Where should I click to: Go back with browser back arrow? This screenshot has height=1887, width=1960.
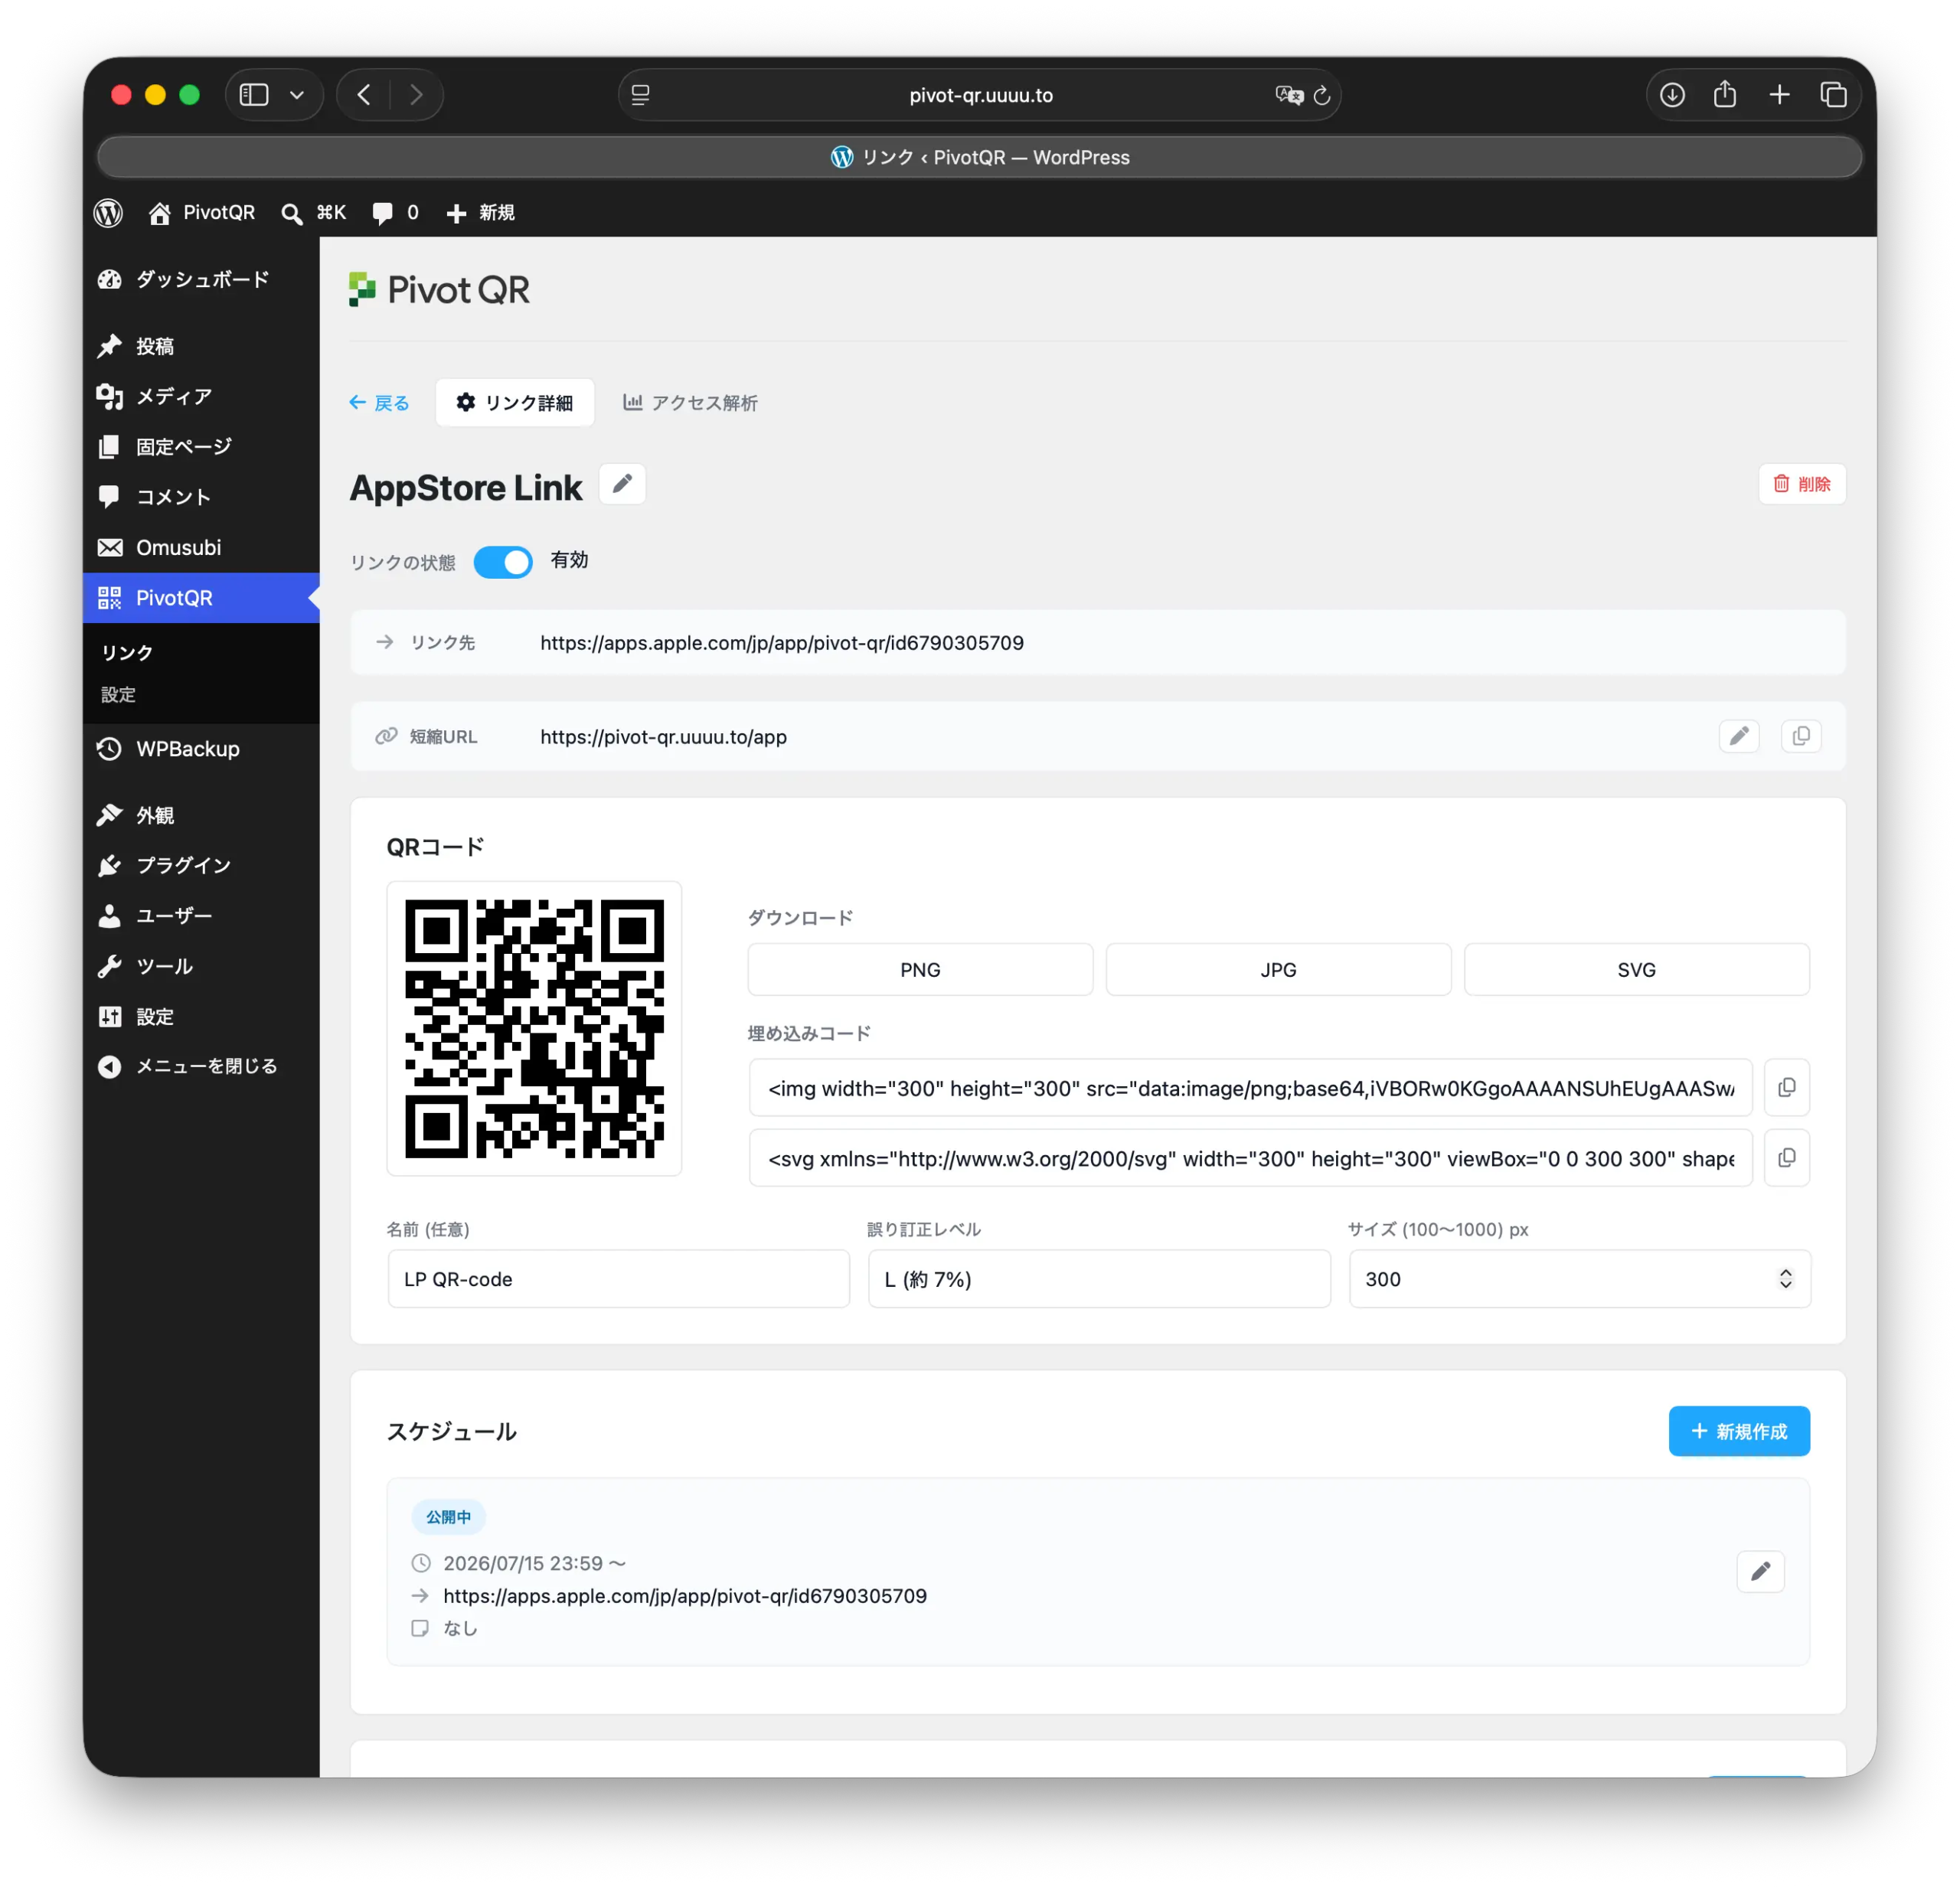364,95
